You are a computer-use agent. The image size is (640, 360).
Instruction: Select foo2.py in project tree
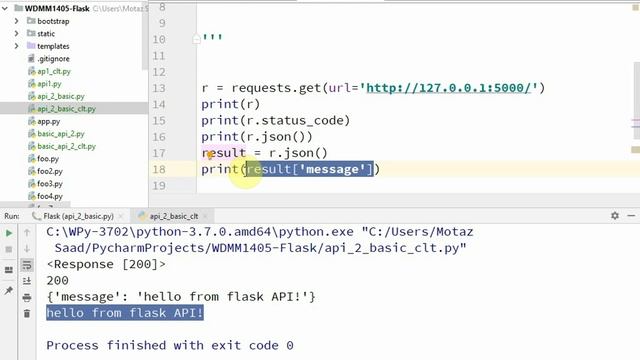50,171
